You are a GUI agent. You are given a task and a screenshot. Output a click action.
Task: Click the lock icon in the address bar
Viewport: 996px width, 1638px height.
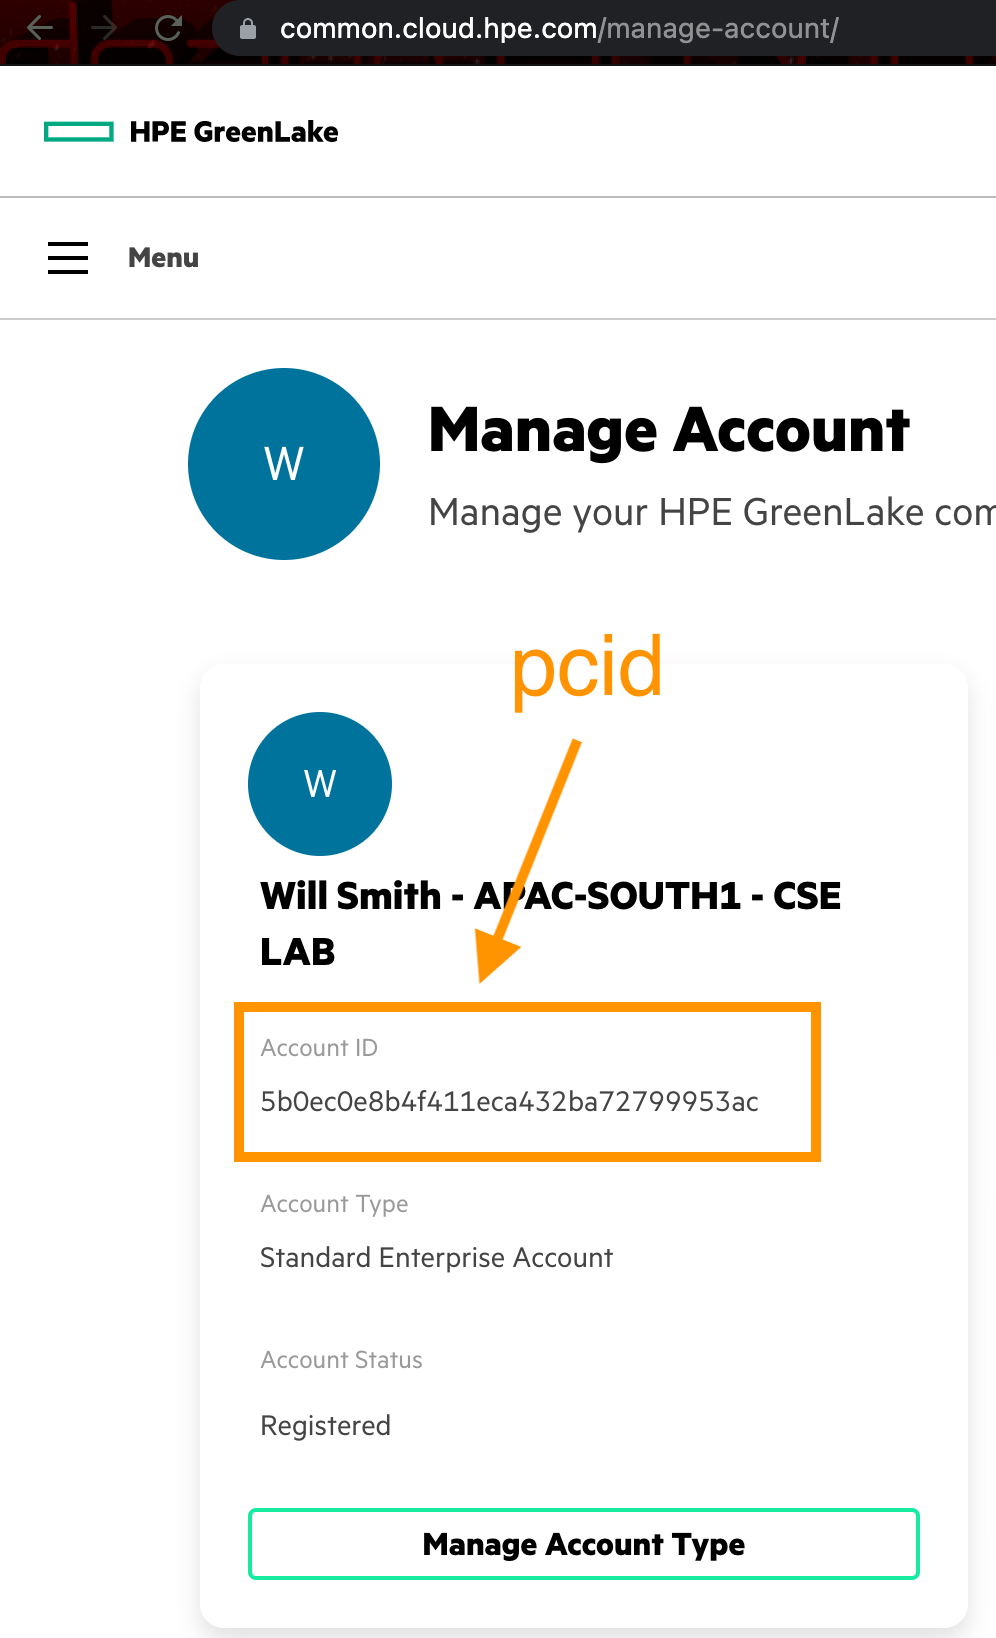click(x=248, y=29)
